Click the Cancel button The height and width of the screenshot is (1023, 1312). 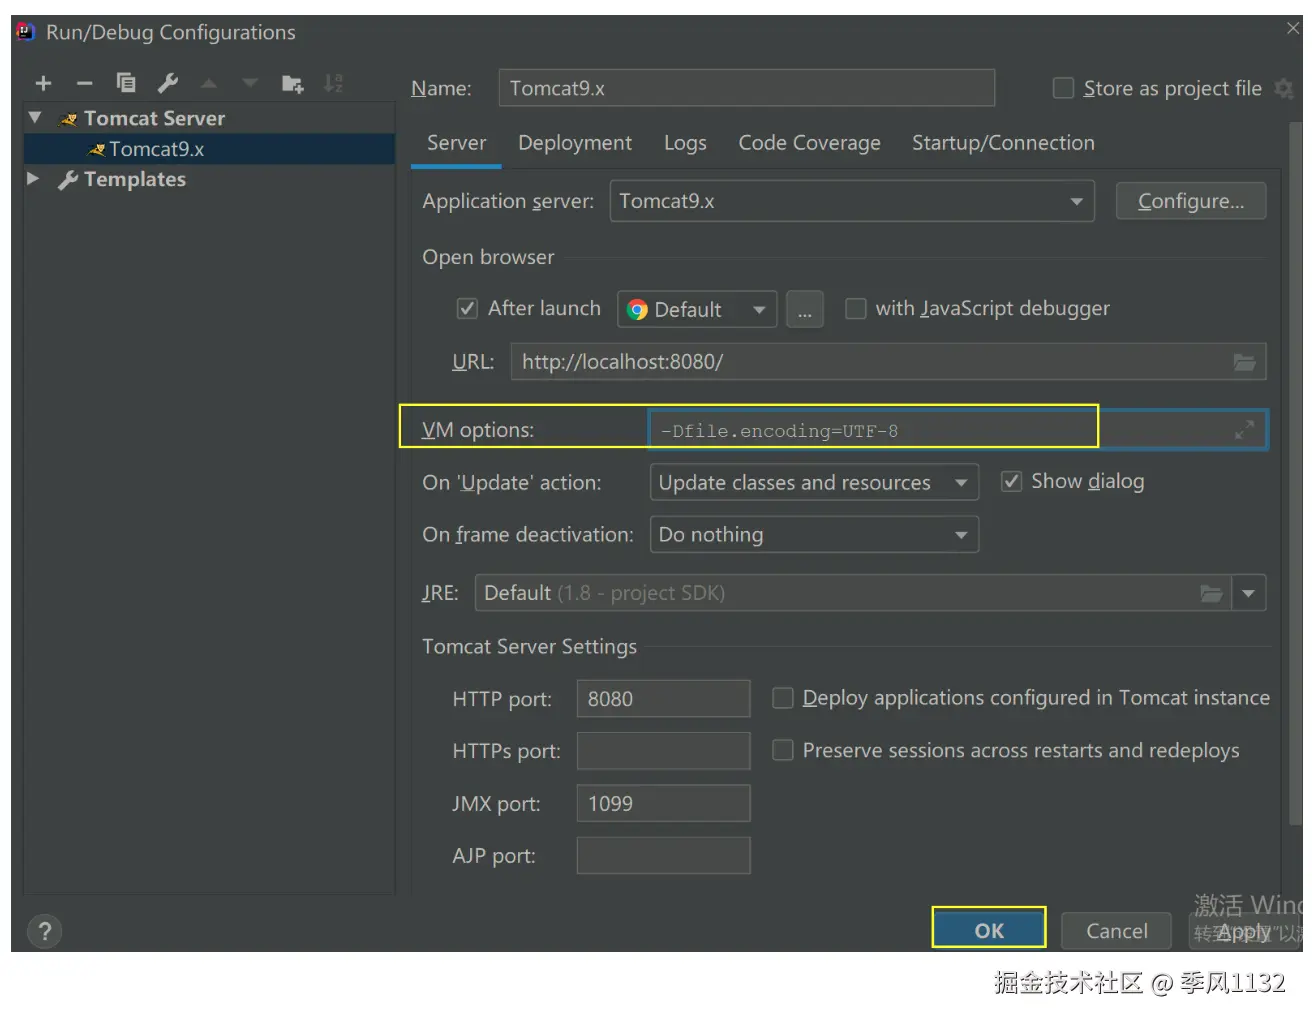[x=1117, y=931]
